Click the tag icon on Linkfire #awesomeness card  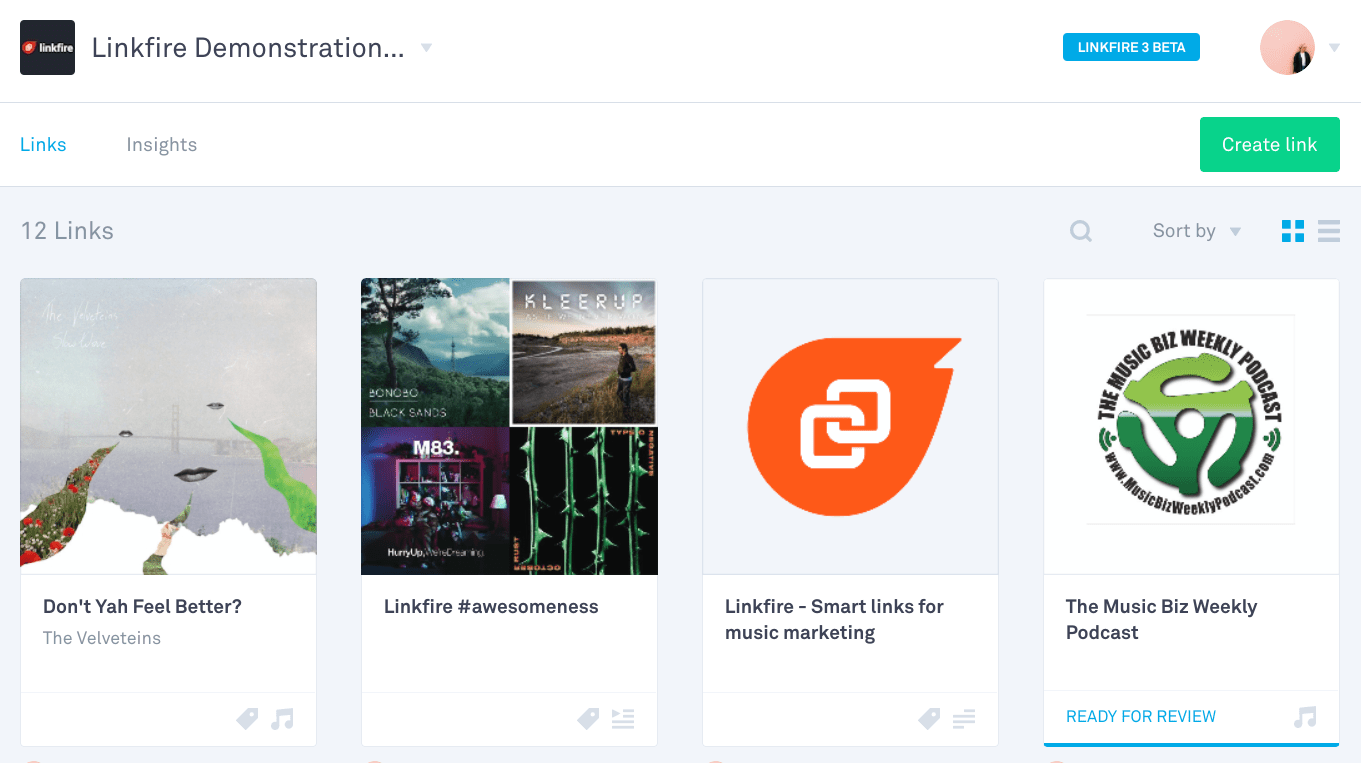pyautogui.click(x=588, y=718)
